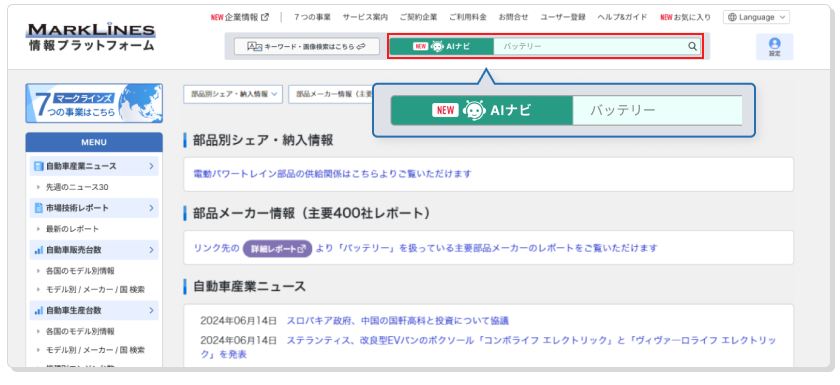Open お問合せ menu item
The height and width of the screenshot is (385, 840).
tap(513, 17)
